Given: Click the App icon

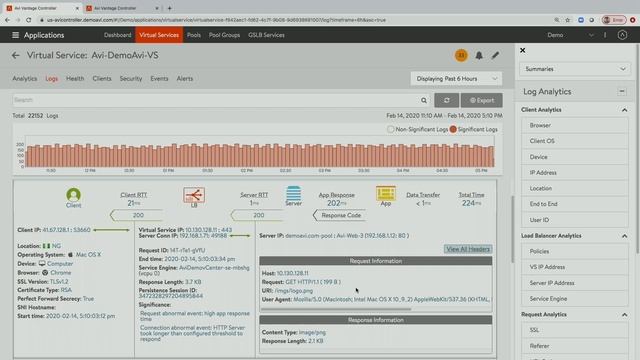Looking at the screenshot, I should [386, 193].
